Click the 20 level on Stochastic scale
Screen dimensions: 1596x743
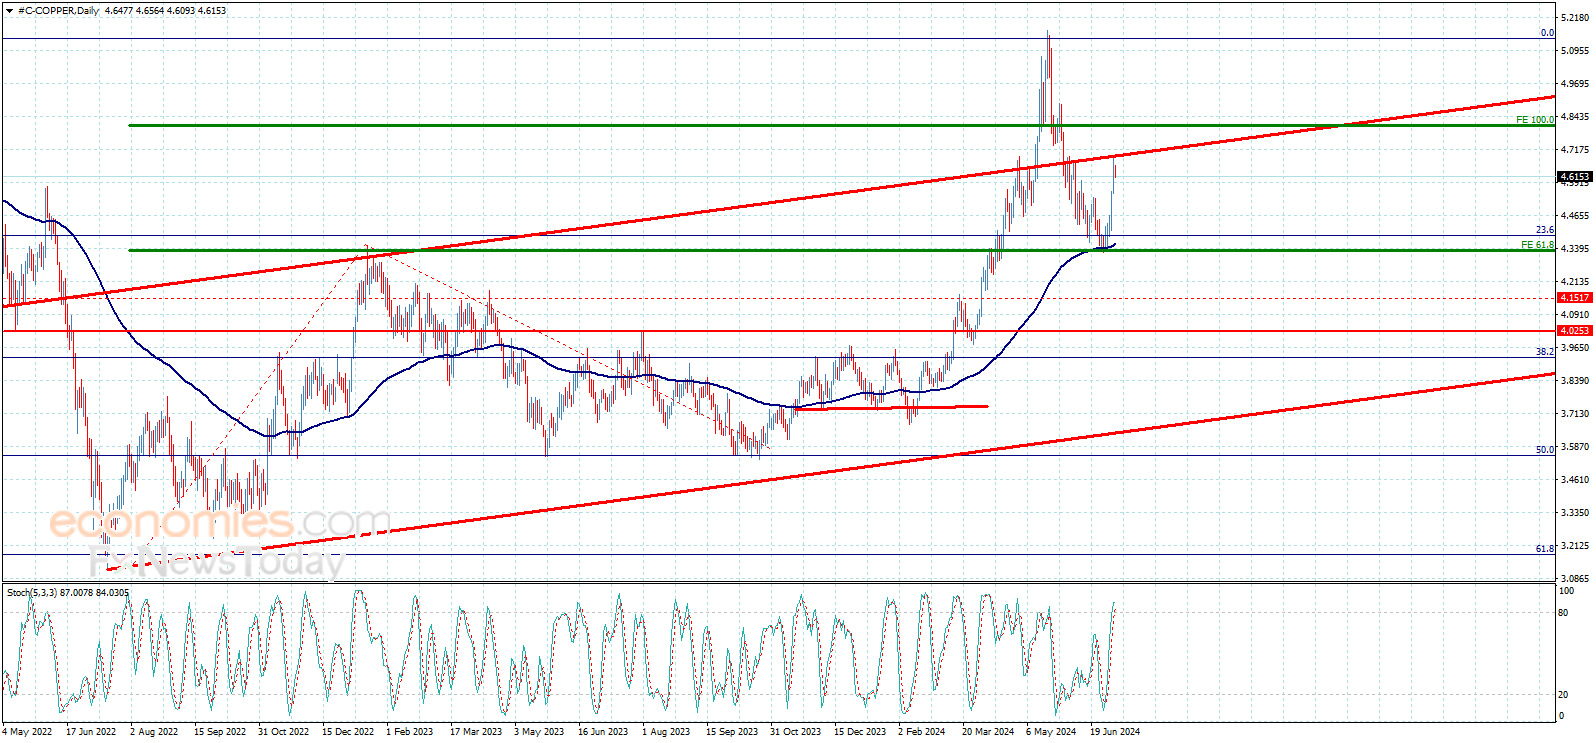coord(1564,694)
